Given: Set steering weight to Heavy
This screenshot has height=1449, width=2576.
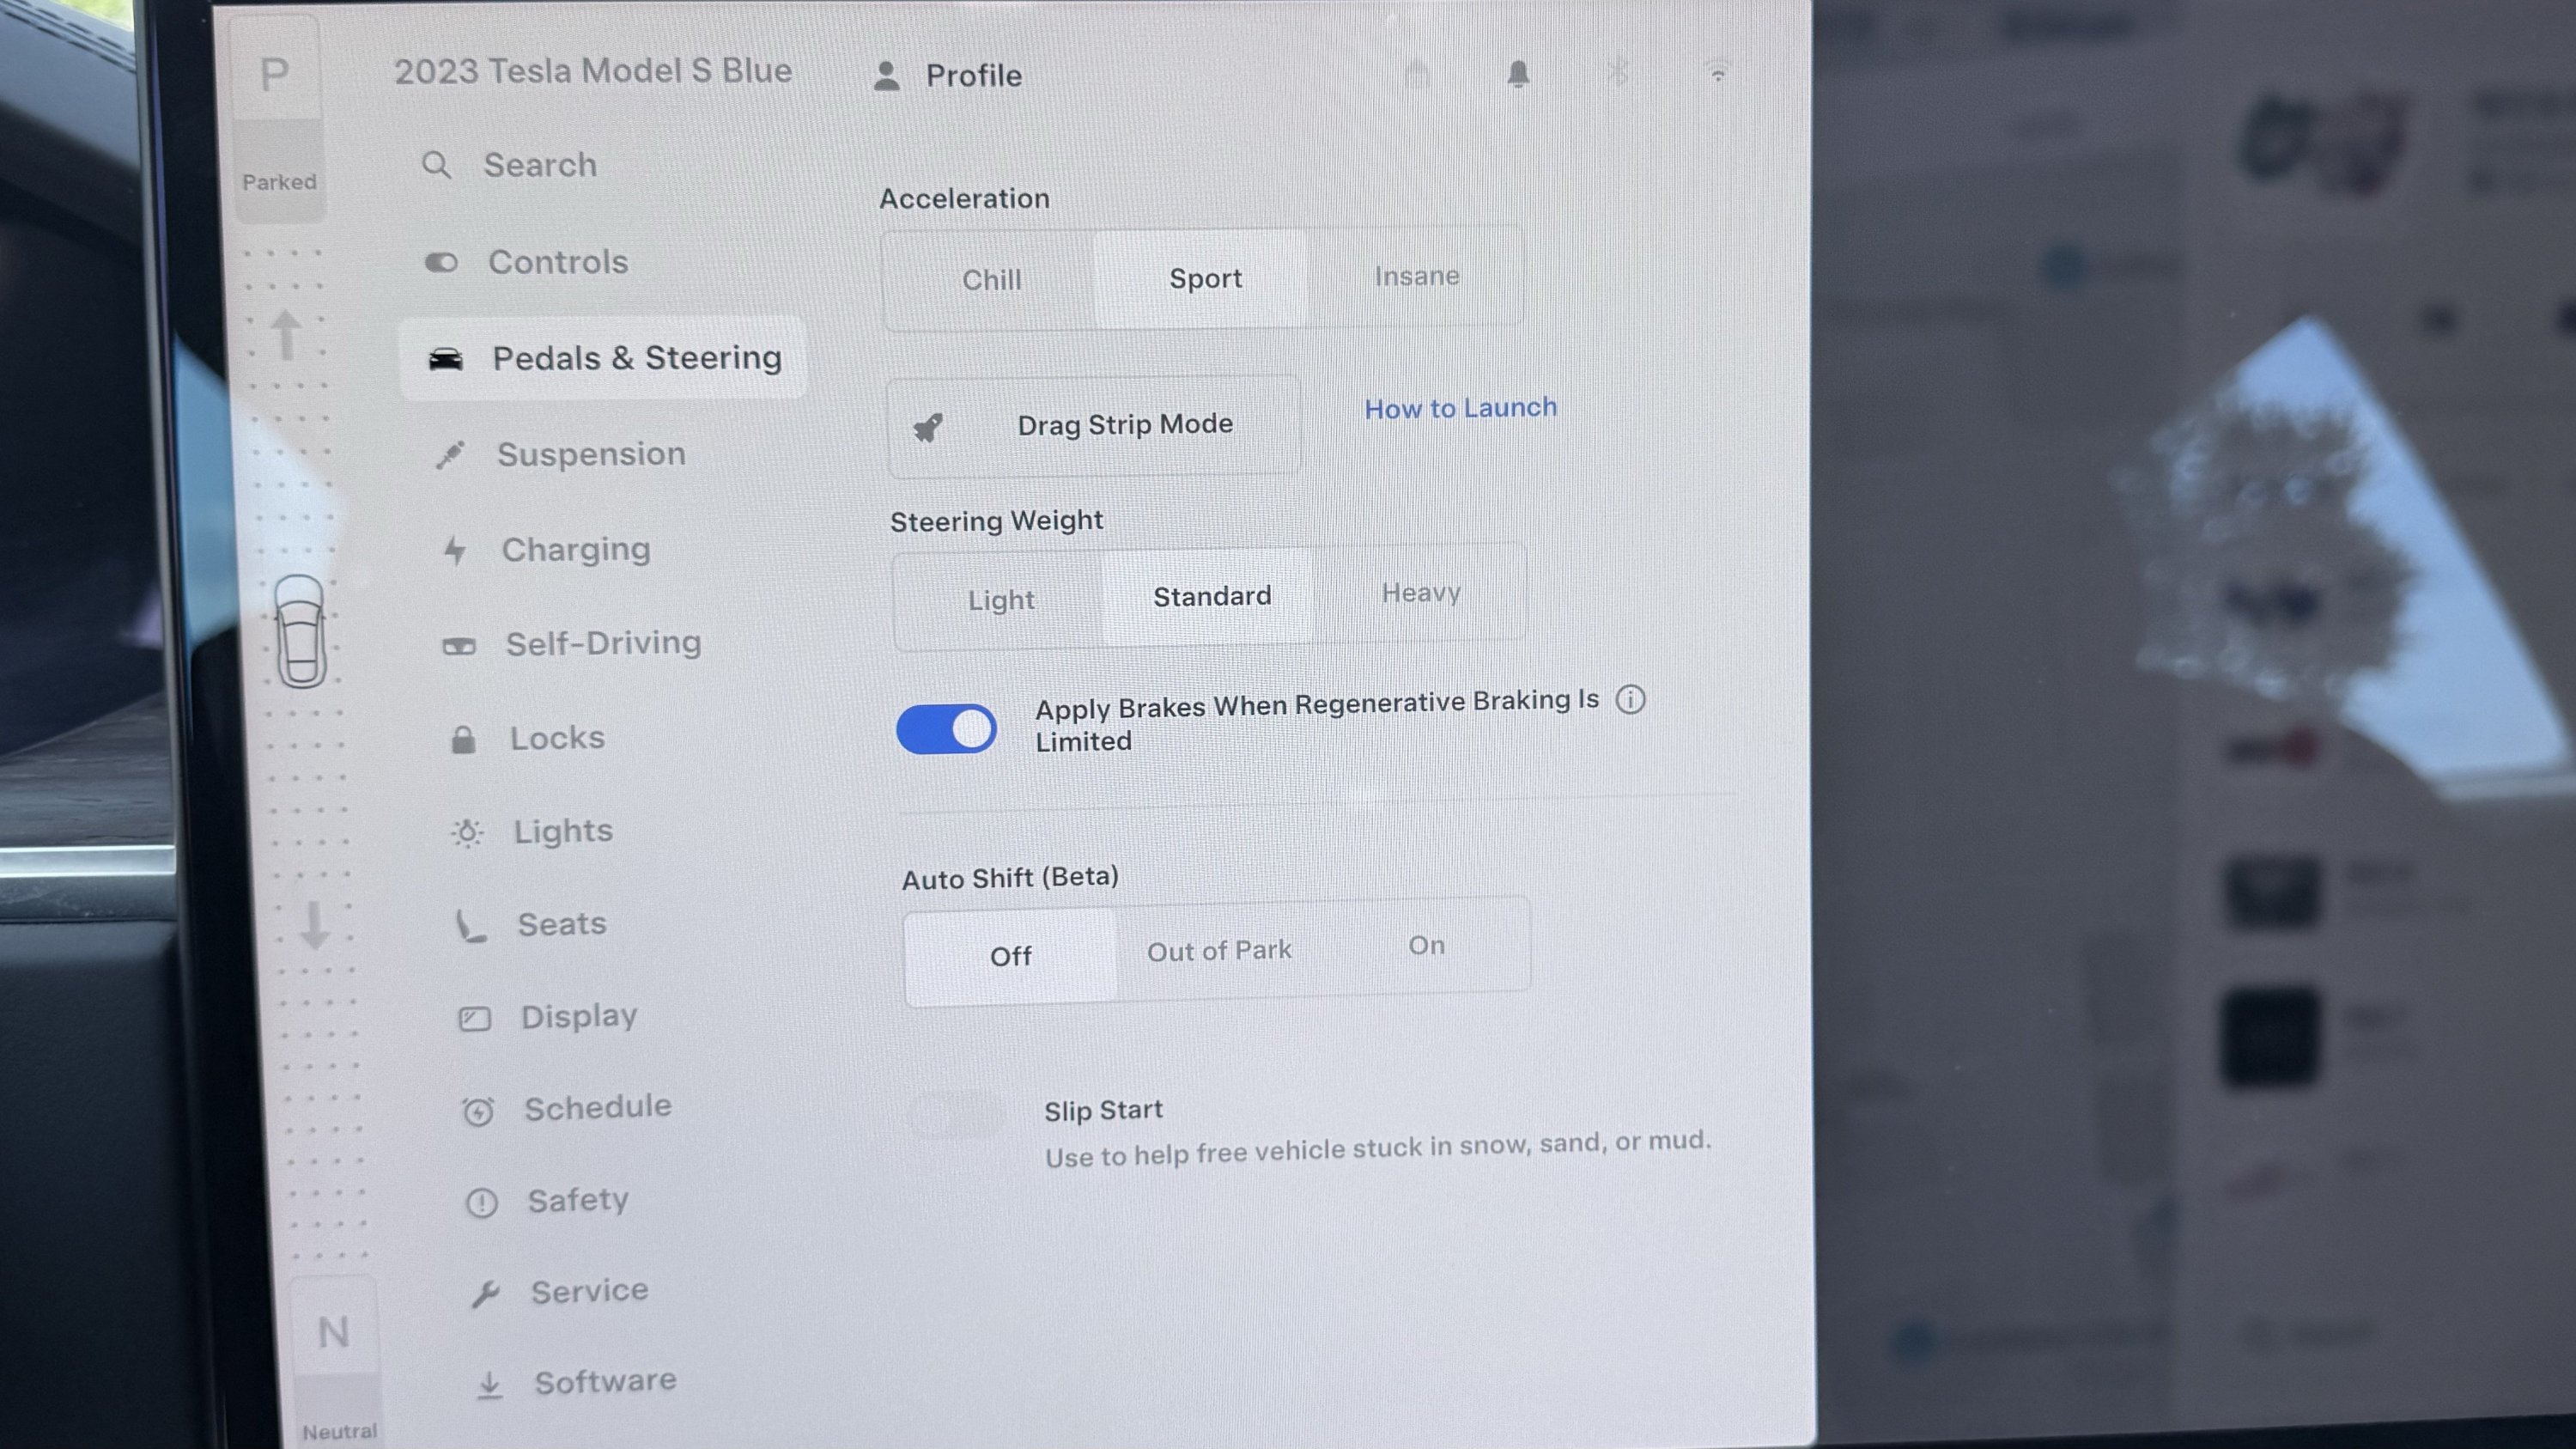Looking at the screenshot, I should pos(1420,593).
